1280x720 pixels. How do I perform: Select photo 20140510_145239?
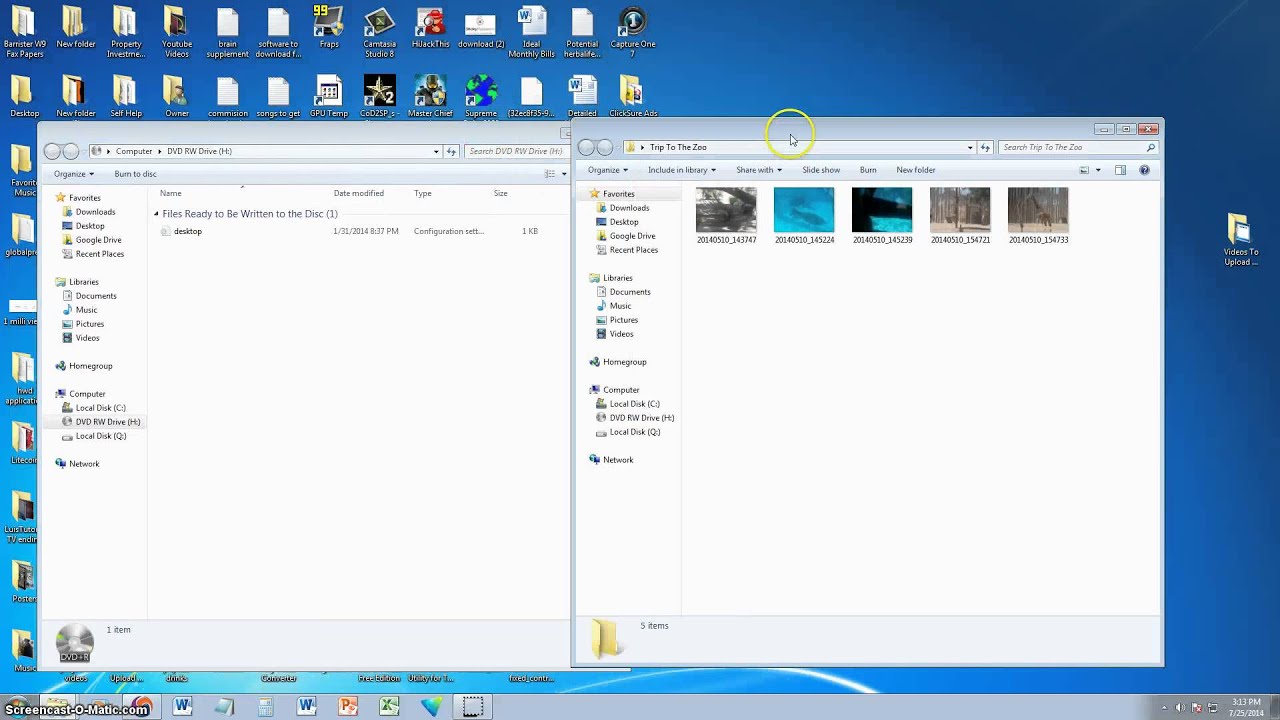click(x=882, y=216)
